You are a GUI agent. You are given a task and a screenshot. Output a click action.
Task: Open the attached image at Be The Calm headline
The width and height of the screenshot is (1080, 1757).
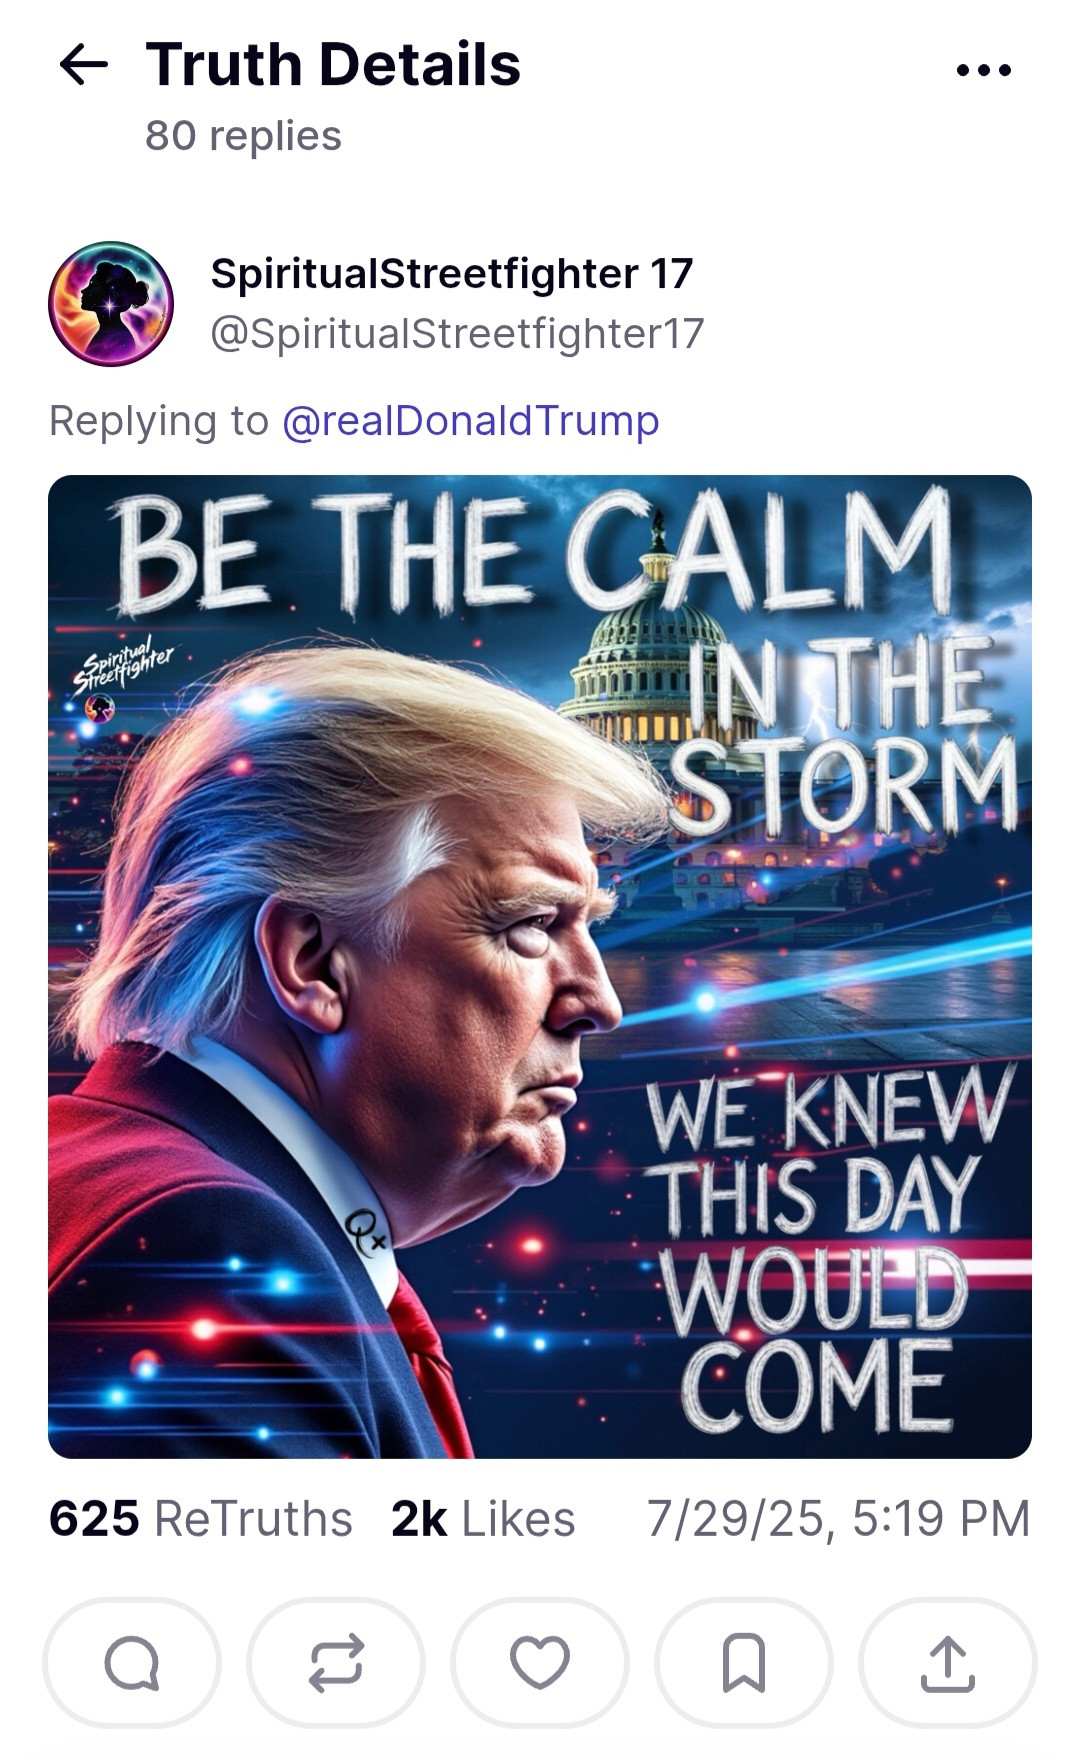tap(535, 550)
